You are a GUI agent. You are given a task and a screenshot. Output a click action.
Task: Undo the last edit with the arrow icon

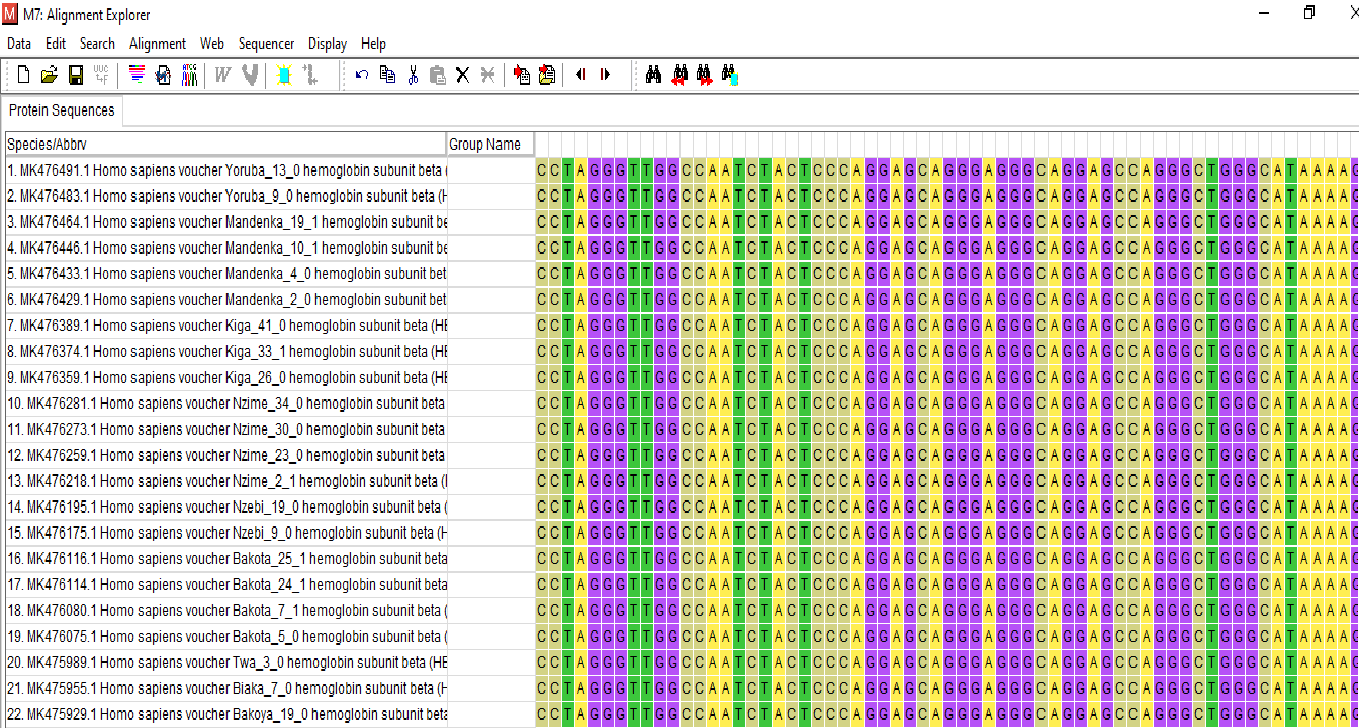[x=362, y=75]
